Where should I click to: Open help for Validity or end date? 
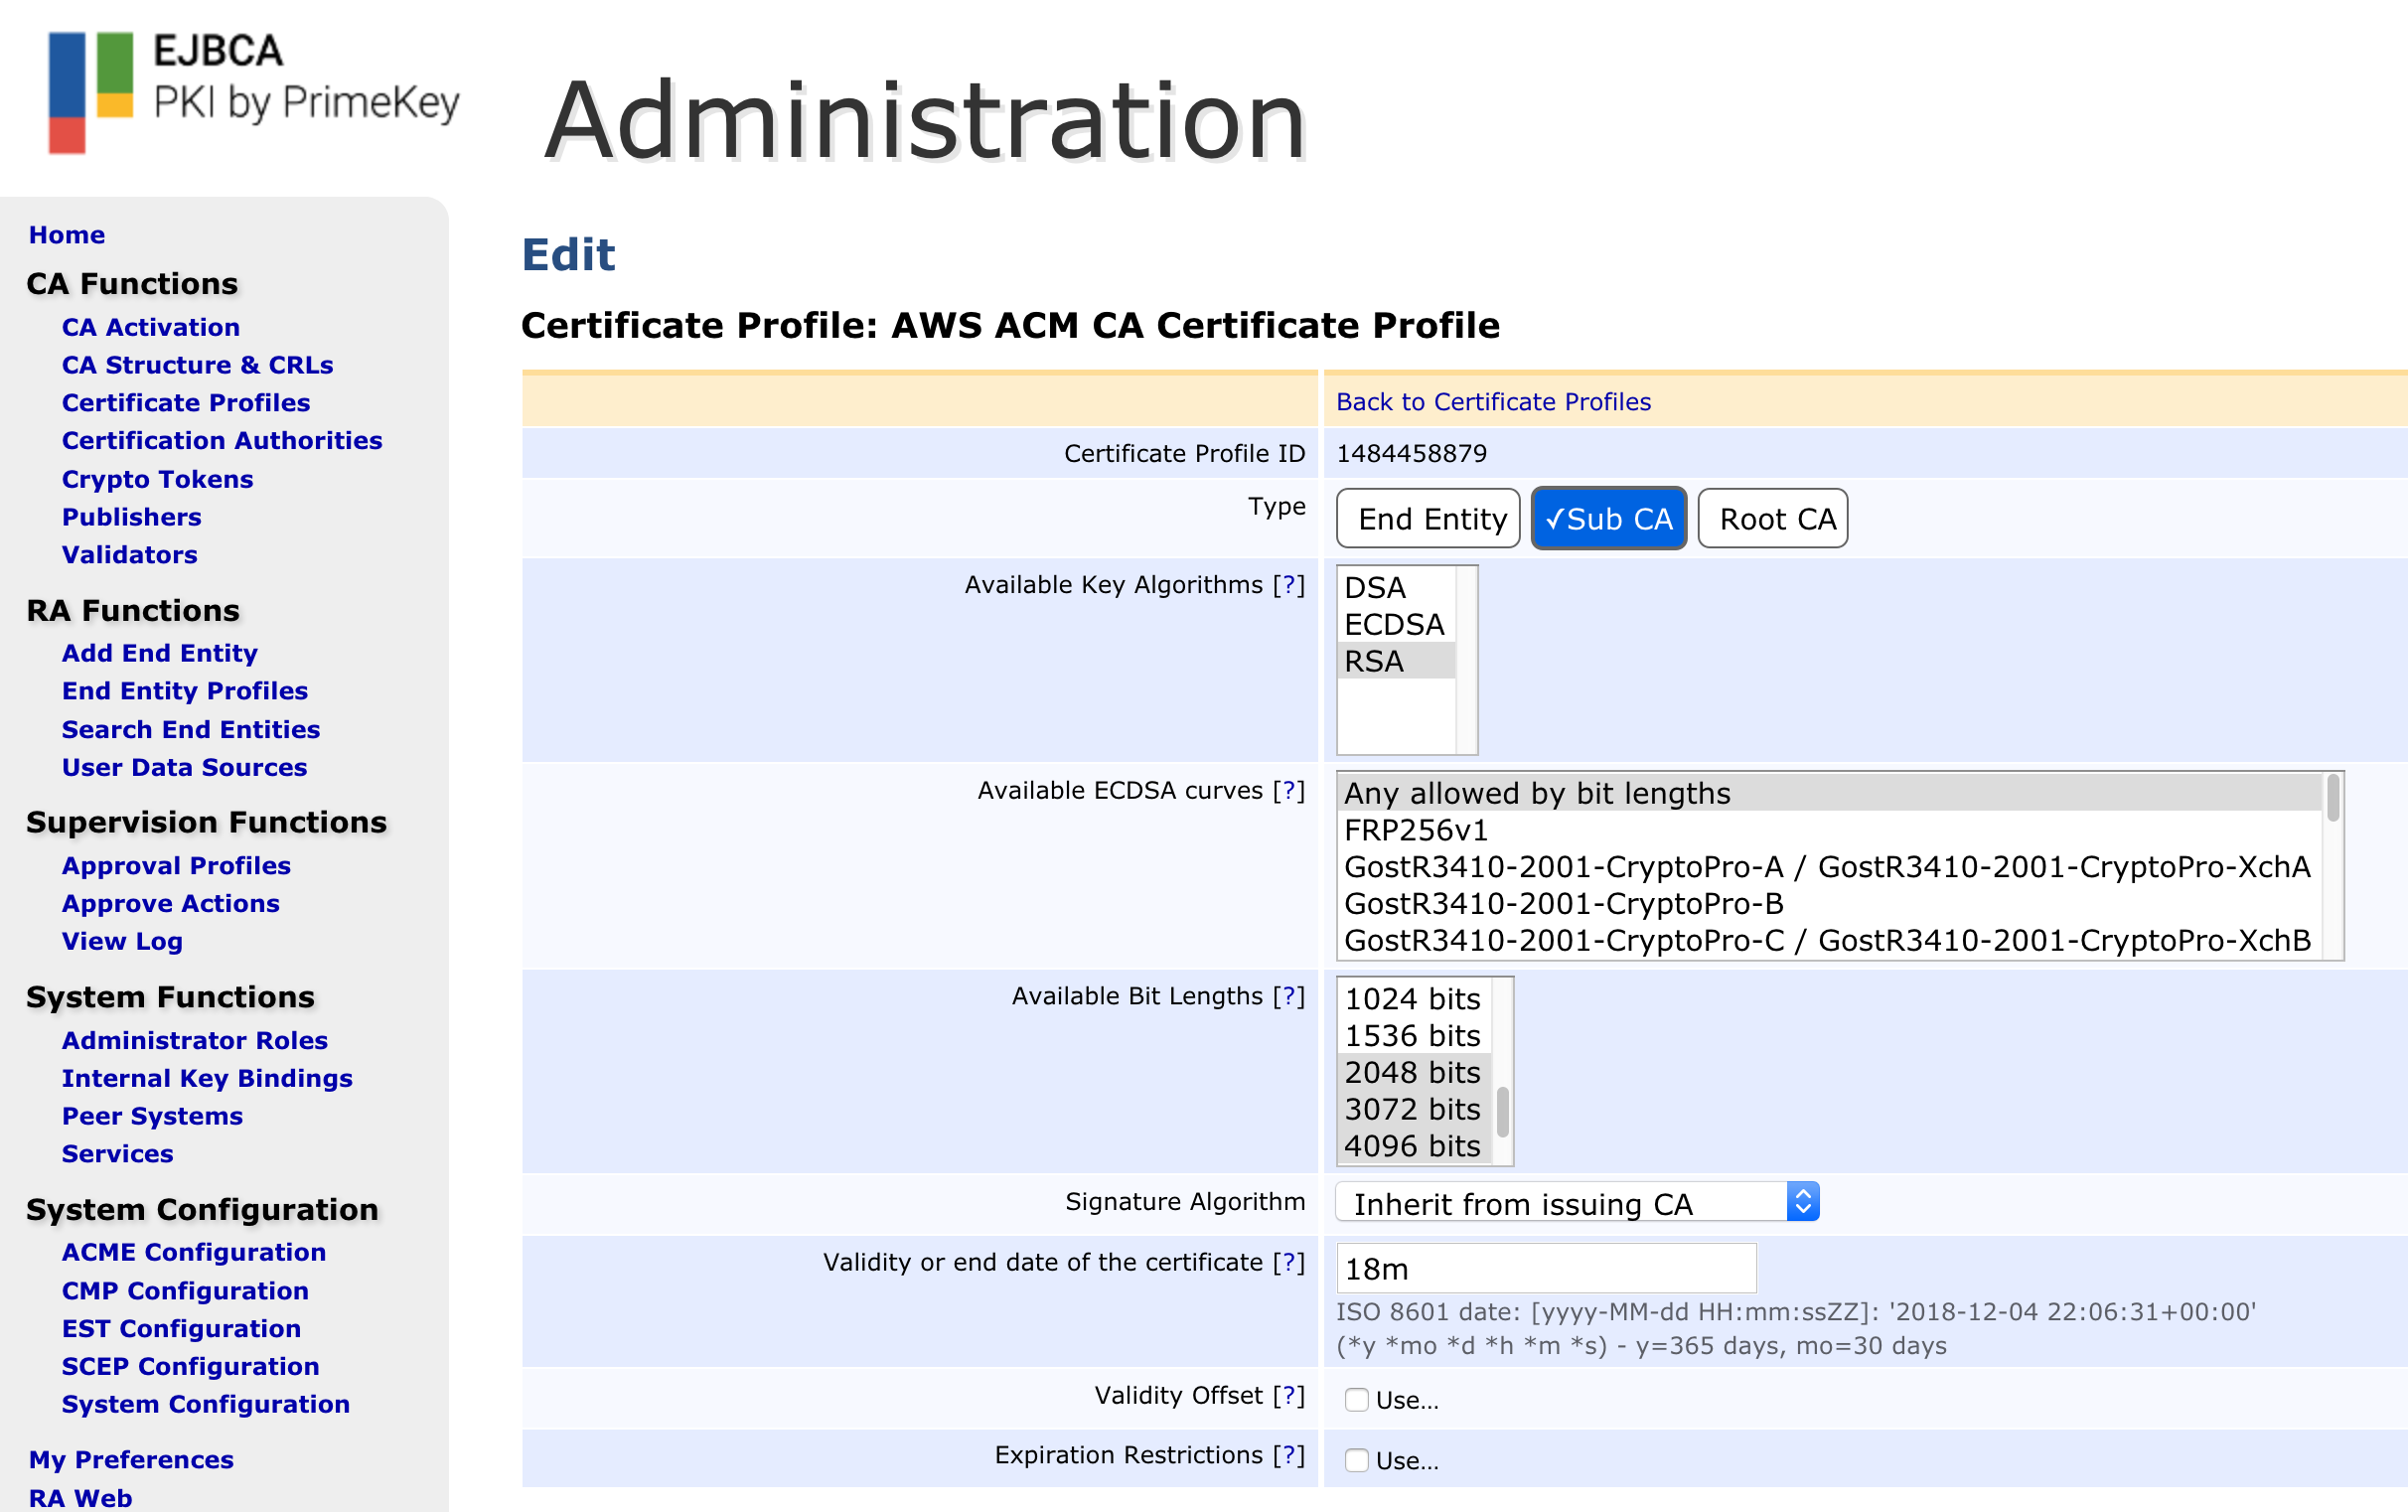1289,1263
